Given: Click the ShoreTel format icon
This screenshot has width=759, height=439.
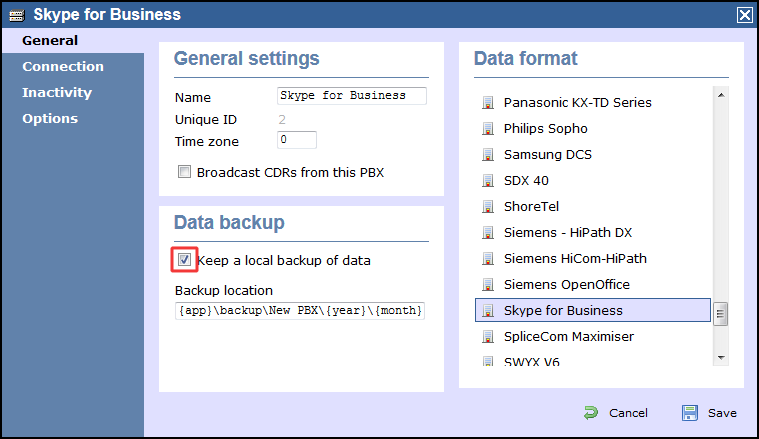Looking at the screenshot, I should [487, 207].
